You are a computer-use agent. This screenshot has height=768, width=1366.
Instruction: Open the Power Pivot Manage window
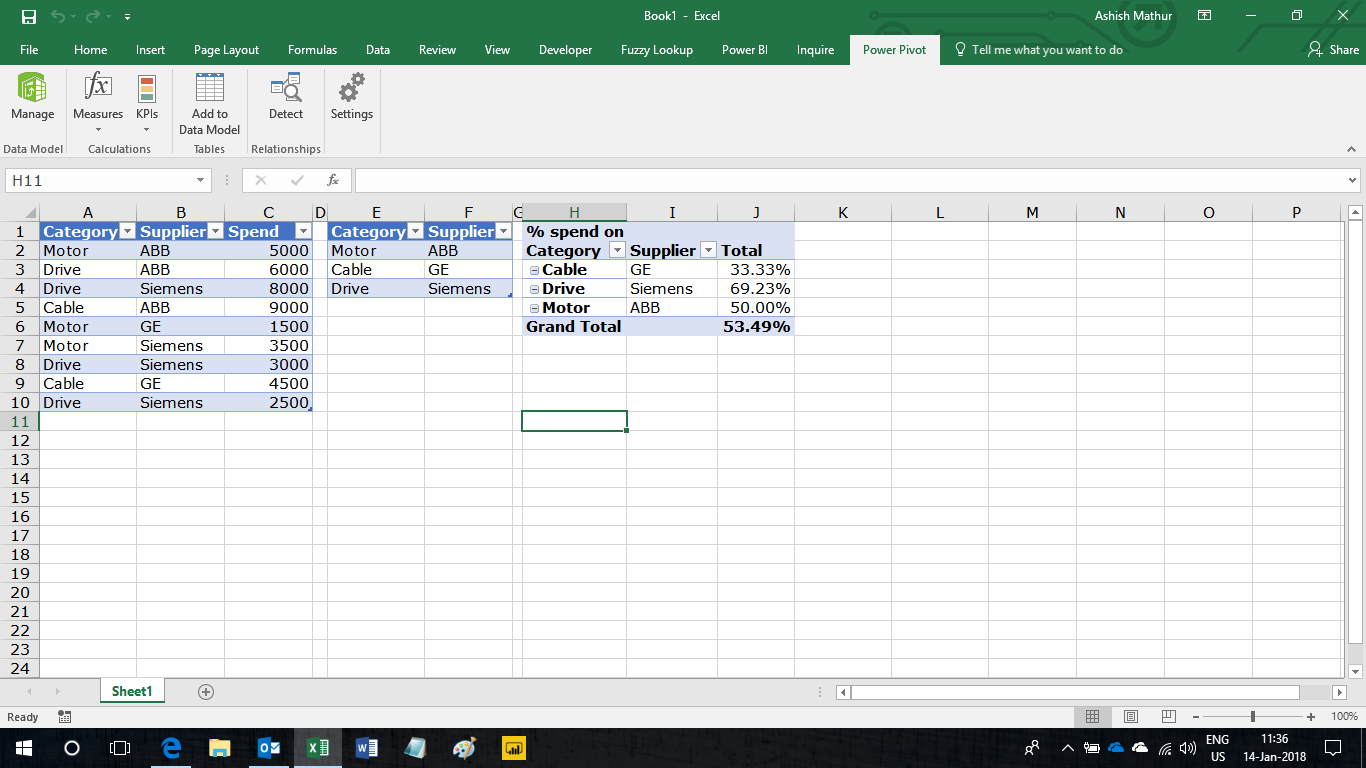32,98
